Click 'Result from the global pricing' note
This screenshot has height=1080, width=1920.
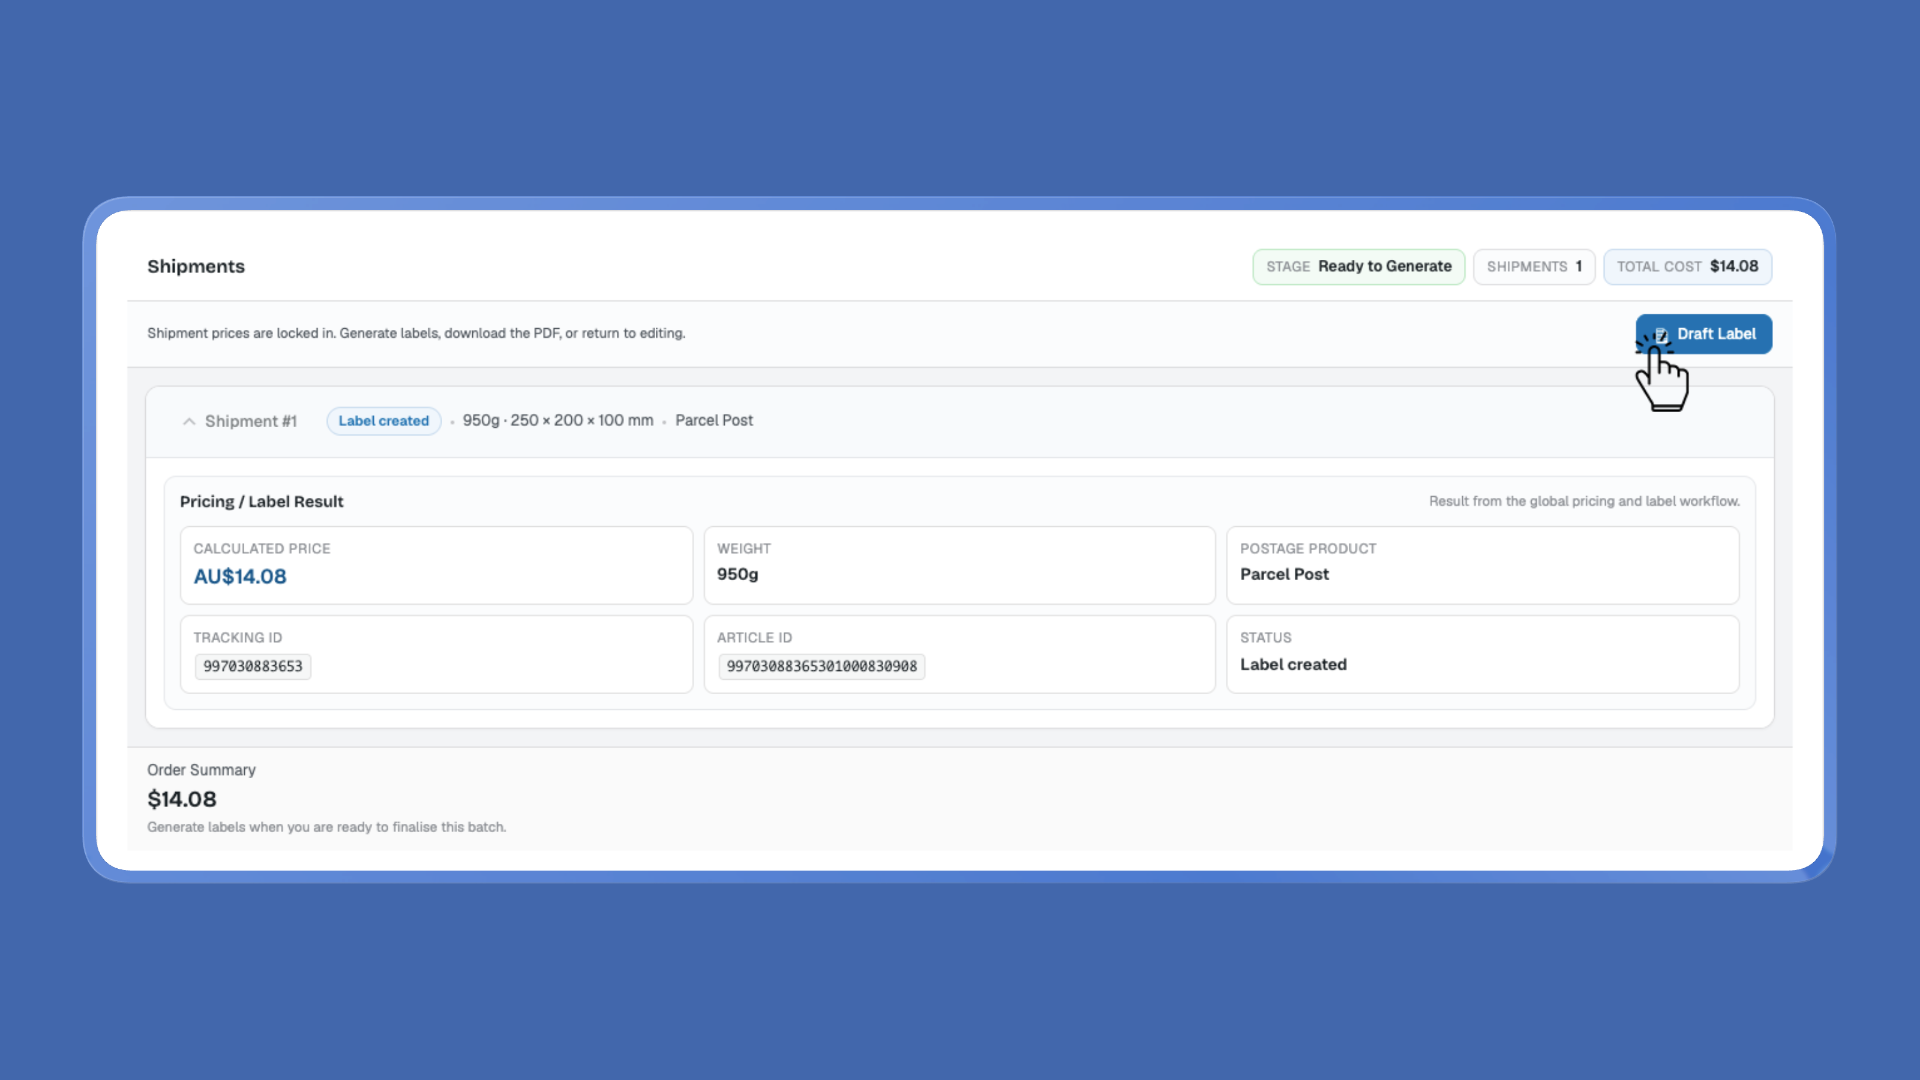[1584, 501]
